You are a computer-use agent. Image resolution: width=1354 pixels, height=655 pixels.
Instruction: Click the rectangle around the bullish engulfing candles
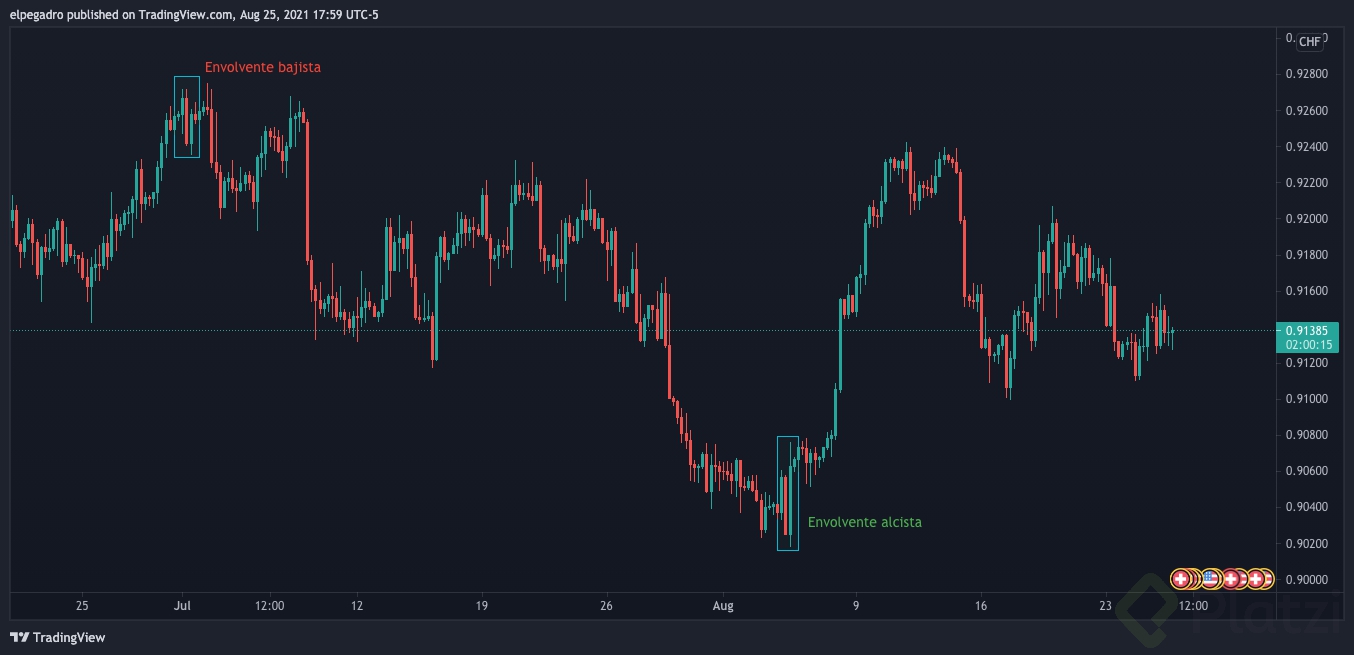pyautogui.click(x=789, y=494)
